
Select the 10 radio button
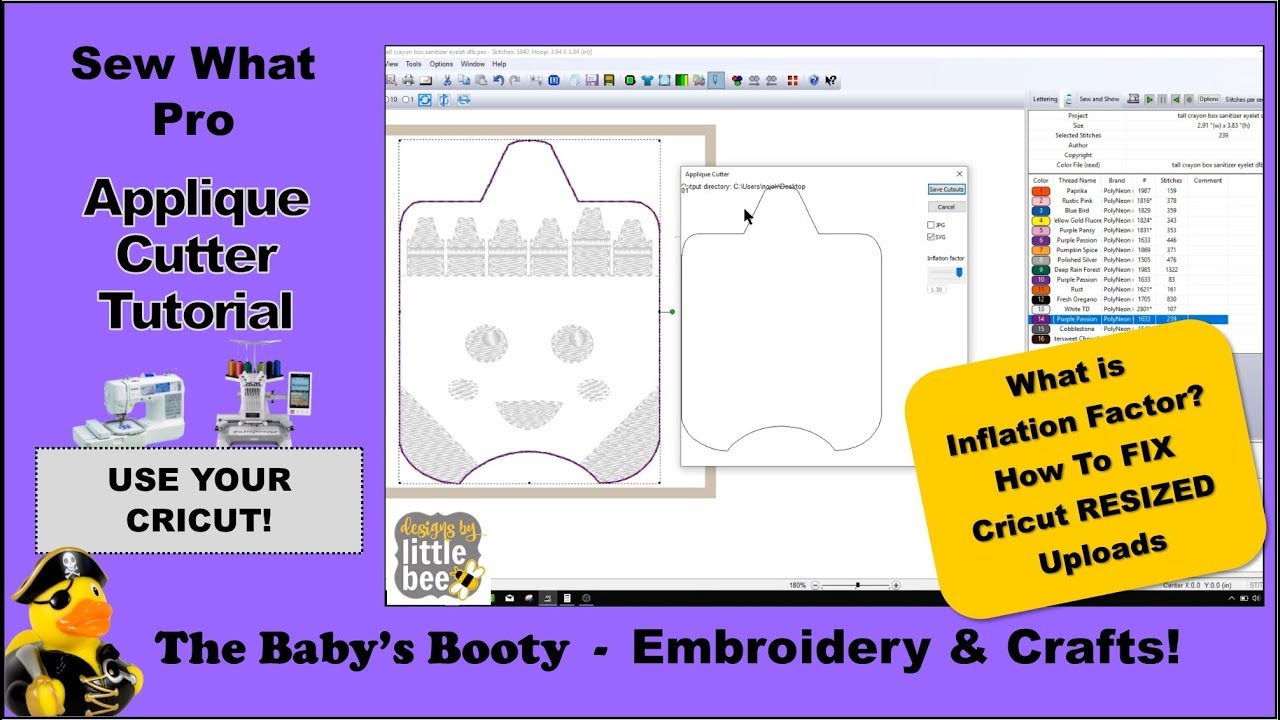388,100
